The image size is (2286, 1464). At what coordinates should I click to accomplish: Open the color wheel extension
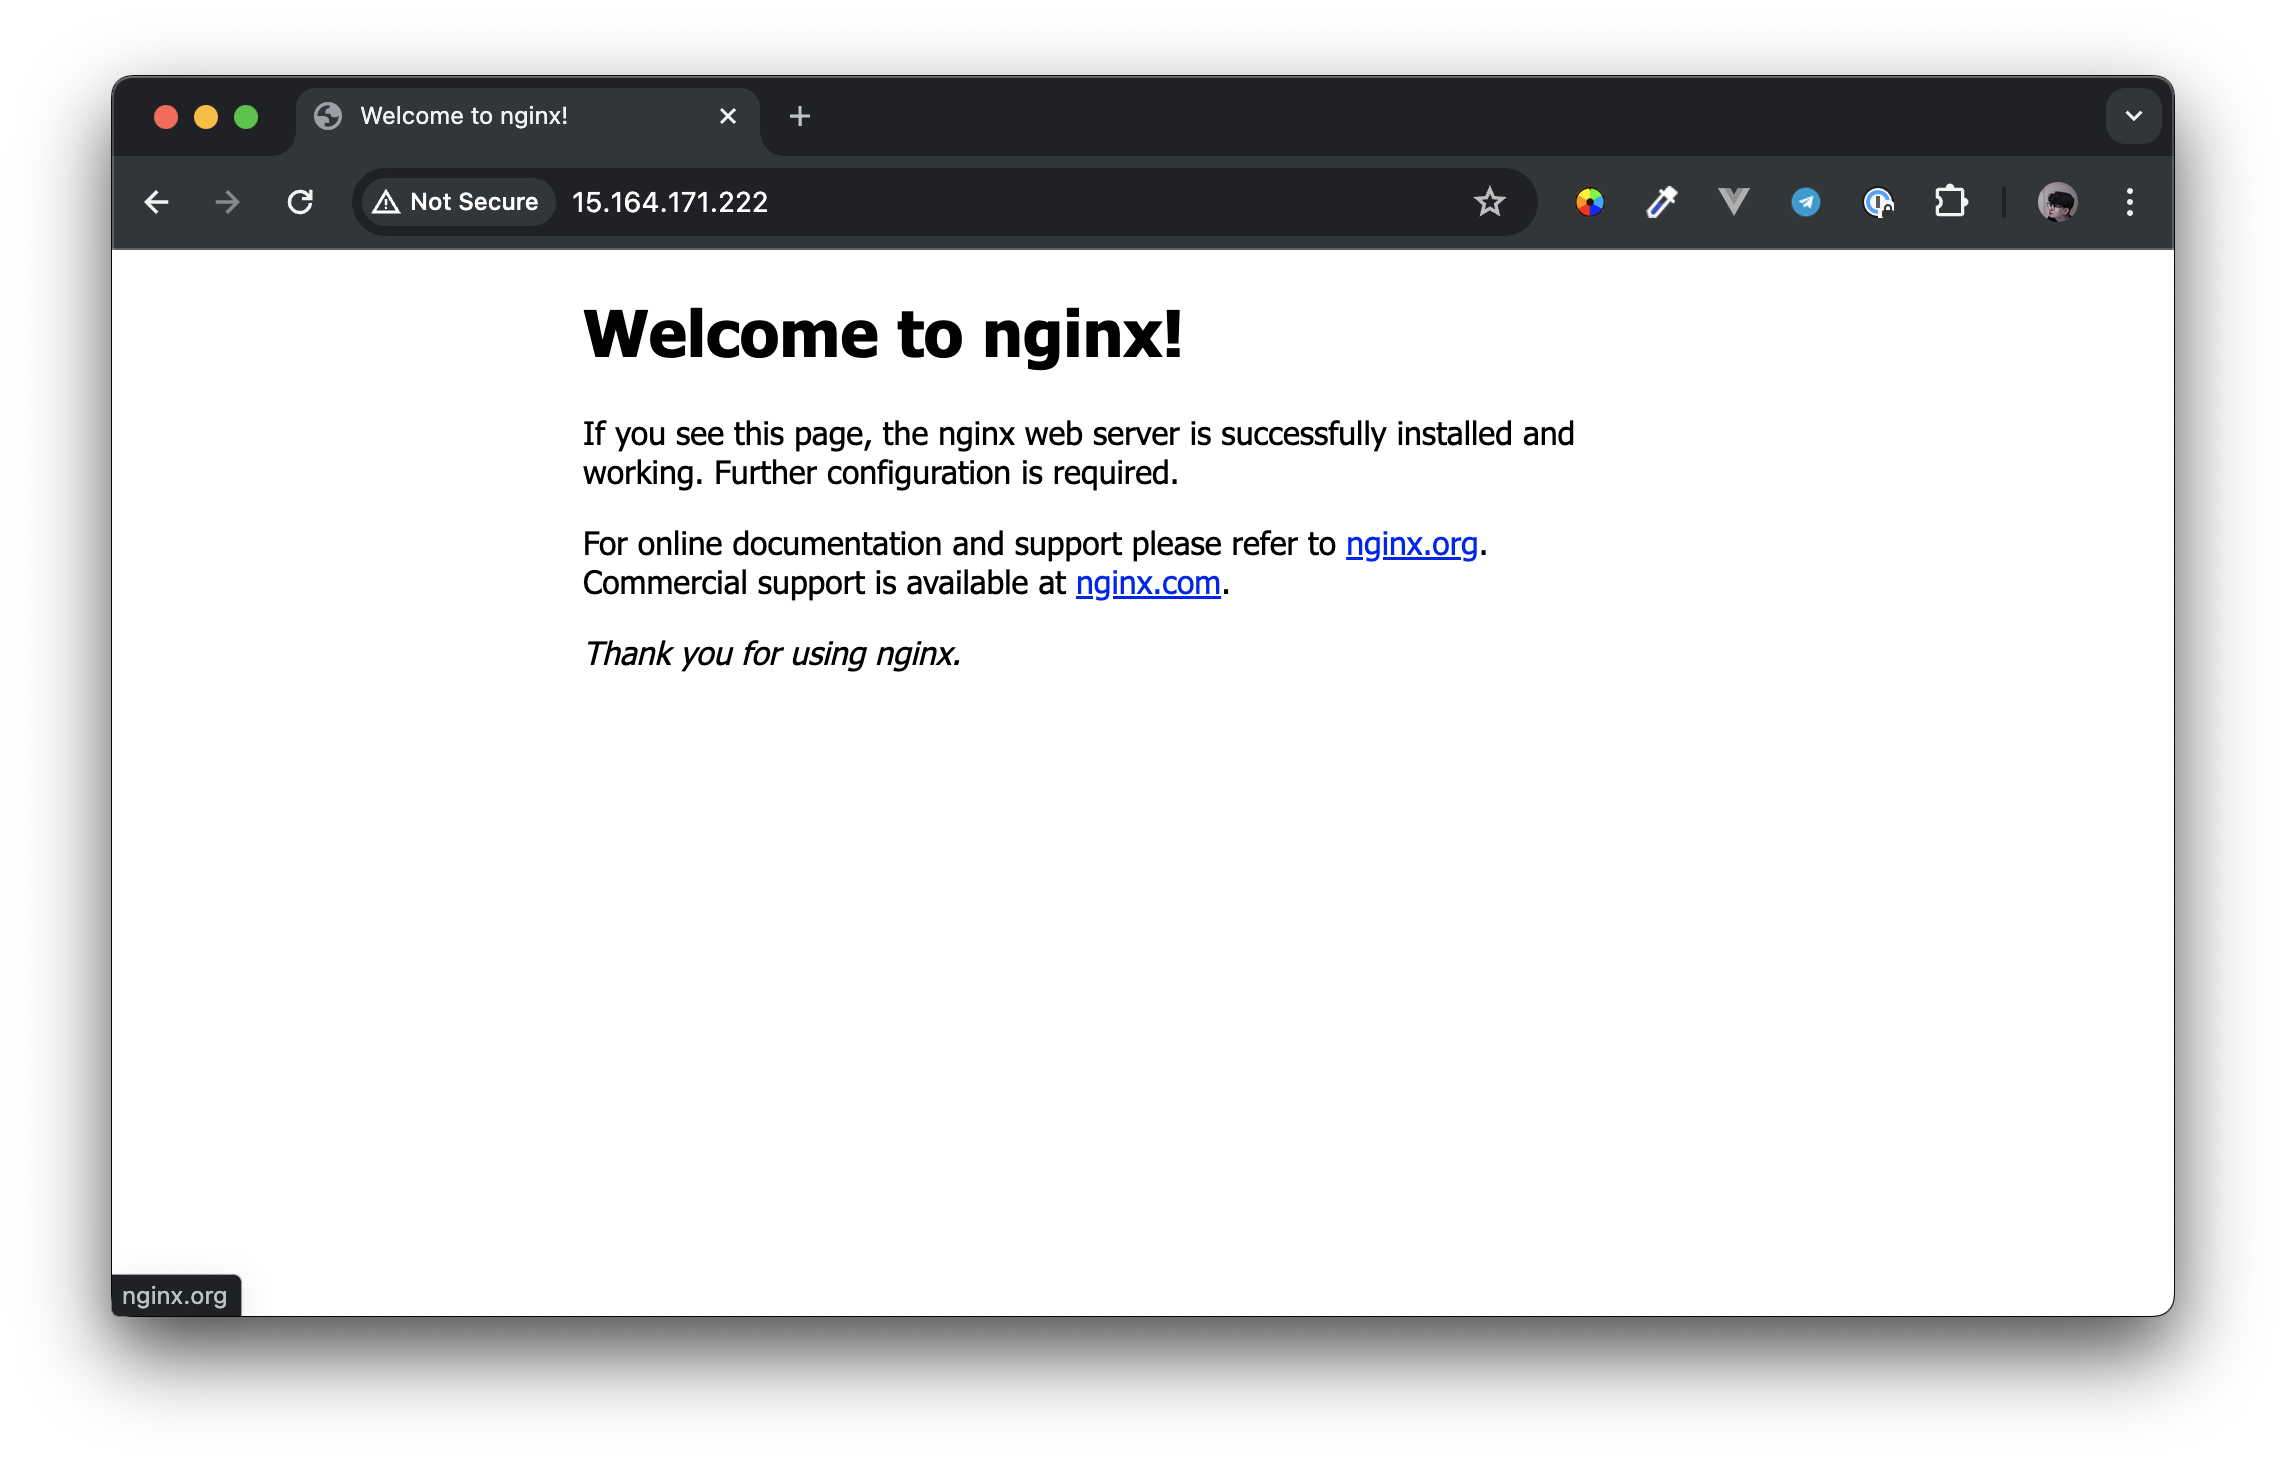pos(1589,203)
